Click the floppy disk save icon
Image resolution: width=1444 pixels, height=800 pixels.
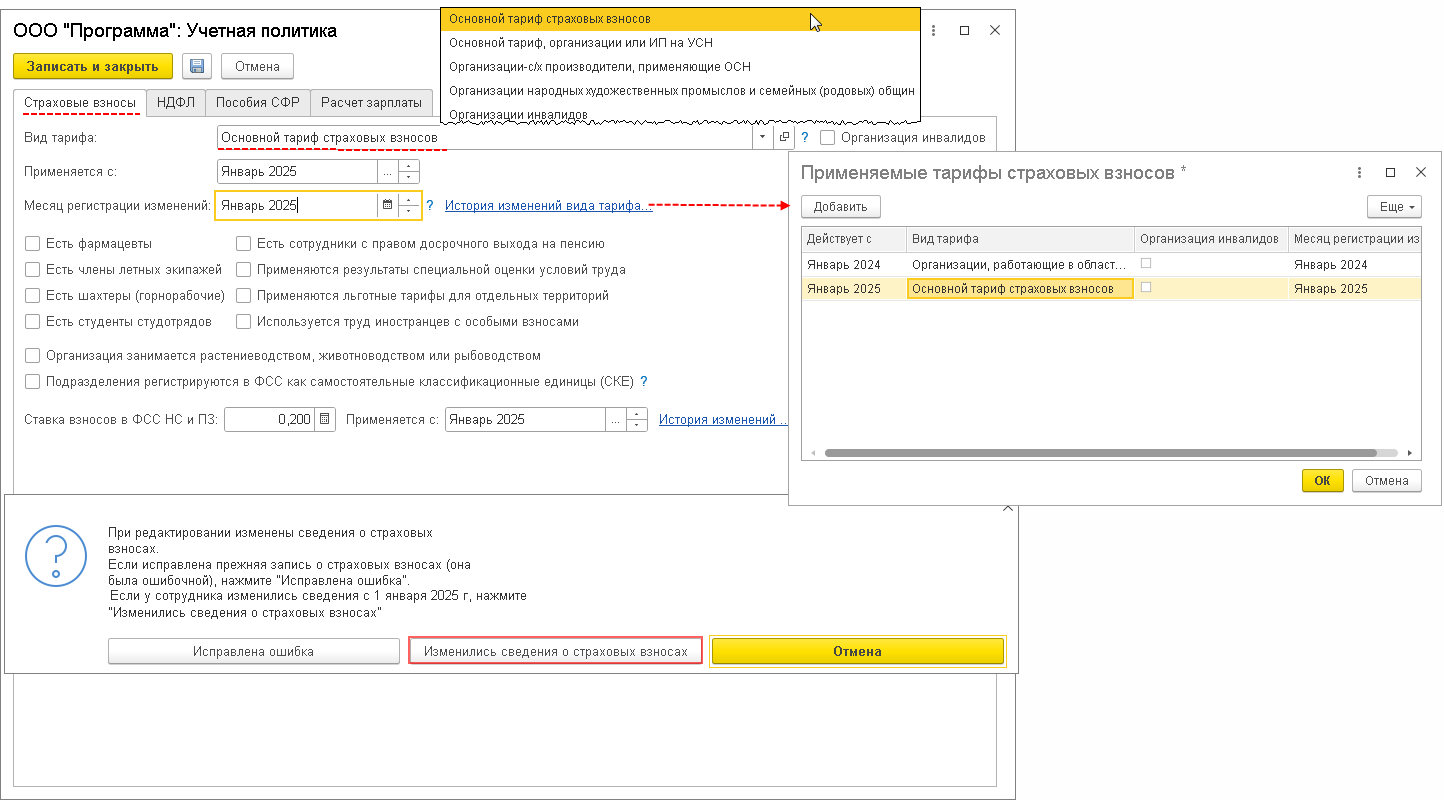[197, 67]
